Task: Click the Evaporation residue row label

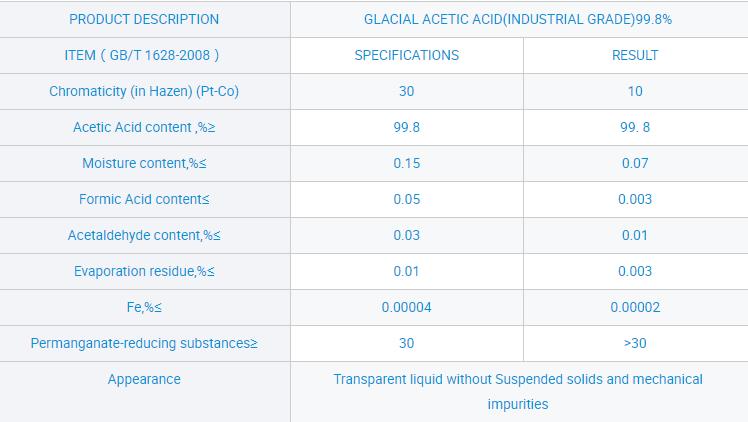Action: 144,271
